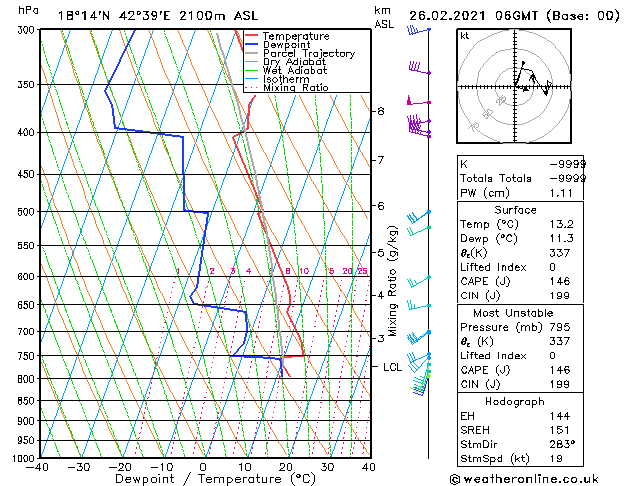Viewport: 629px width, 486px height.
Task: Click the StmSpd (kt) value 19
Action: point(556,458)
